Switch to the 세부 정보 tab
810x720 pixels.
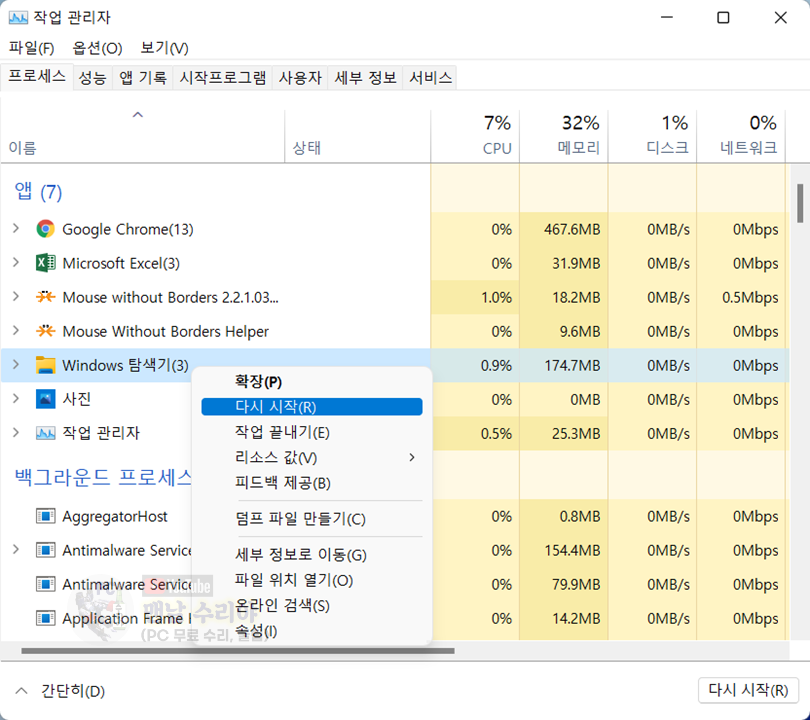tap(365, 77)
